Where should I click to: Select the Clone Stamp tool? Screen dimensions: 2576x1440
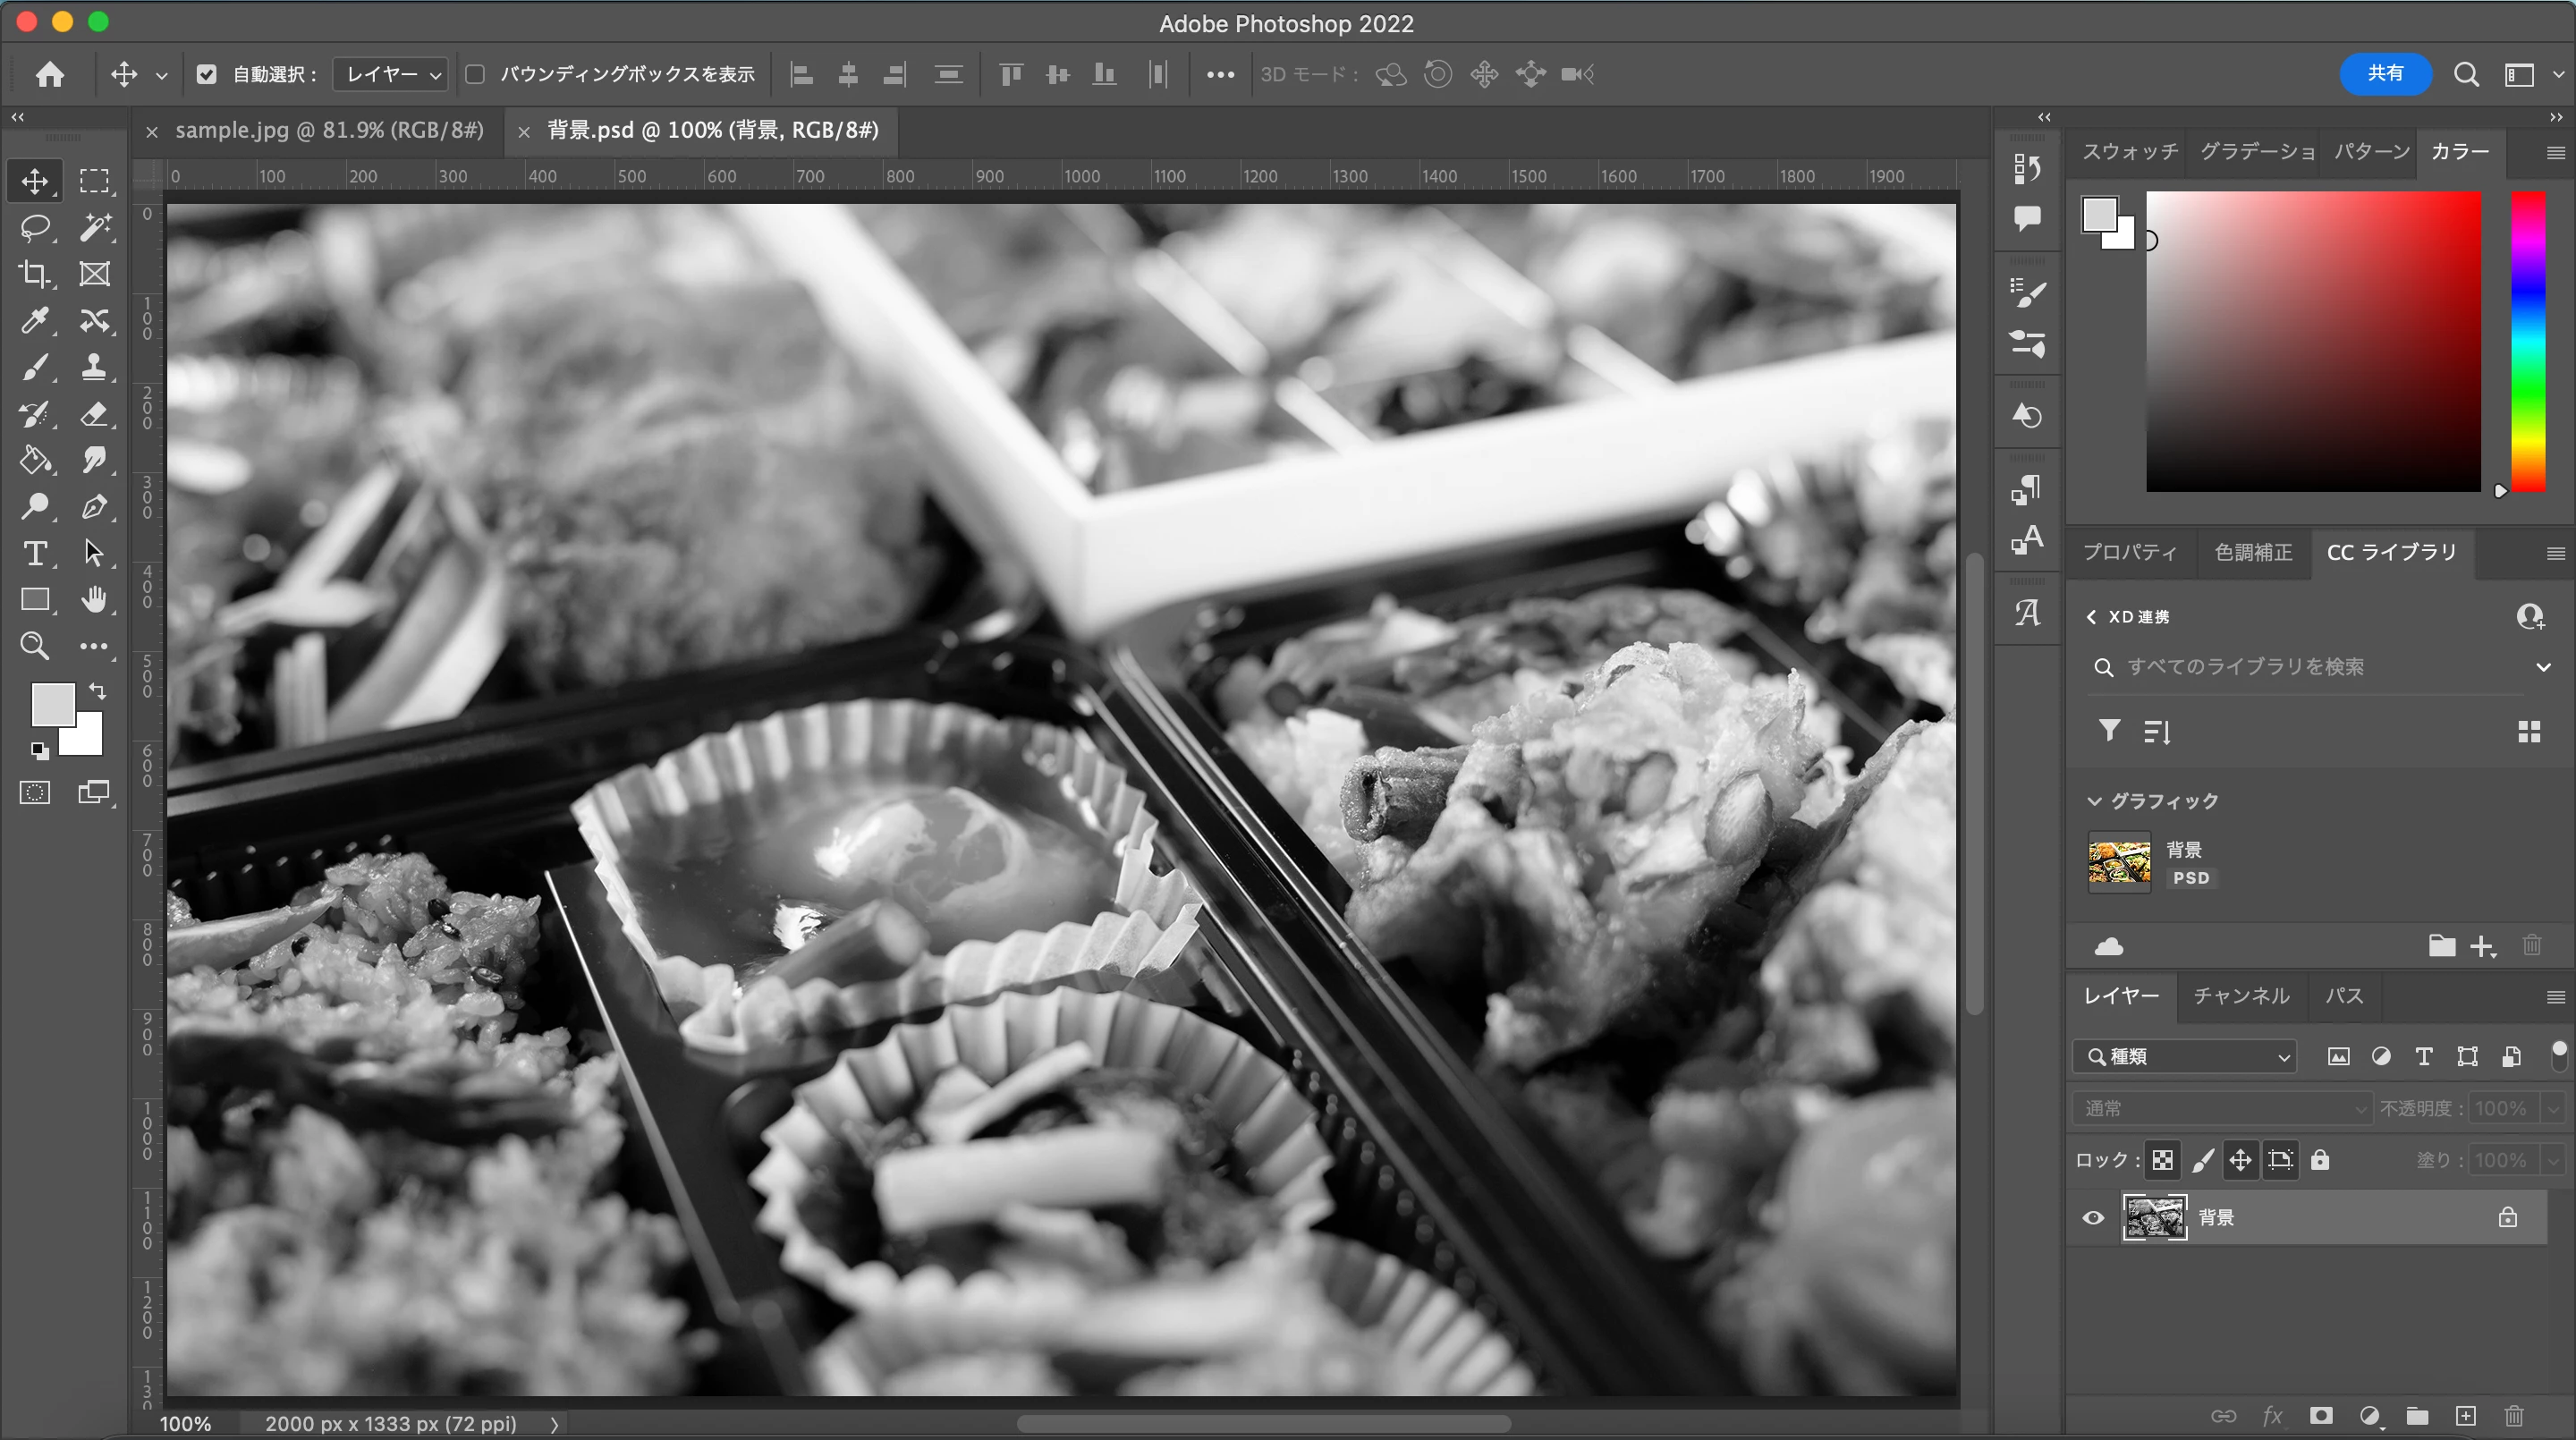94,367
